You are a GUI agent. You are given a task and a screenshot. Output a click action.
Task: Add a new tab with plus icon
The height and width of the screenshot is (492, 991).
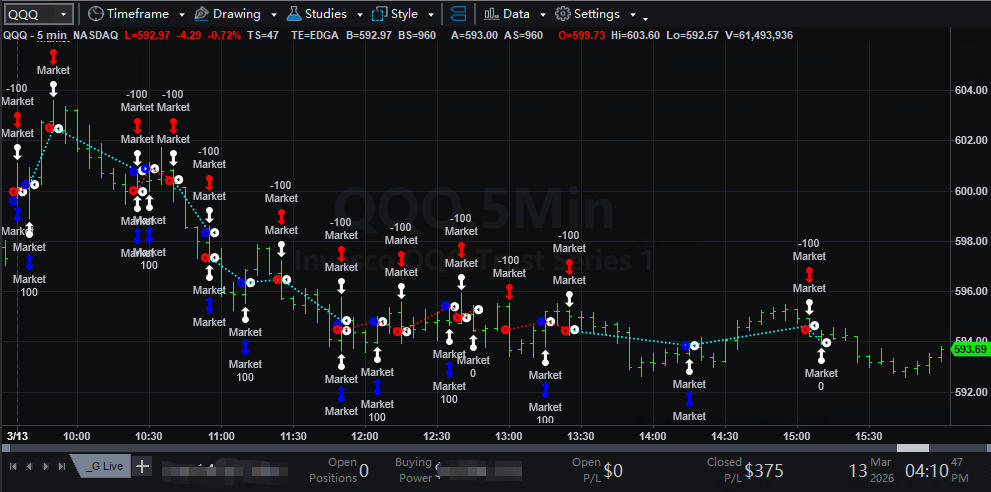click(143, 466)
